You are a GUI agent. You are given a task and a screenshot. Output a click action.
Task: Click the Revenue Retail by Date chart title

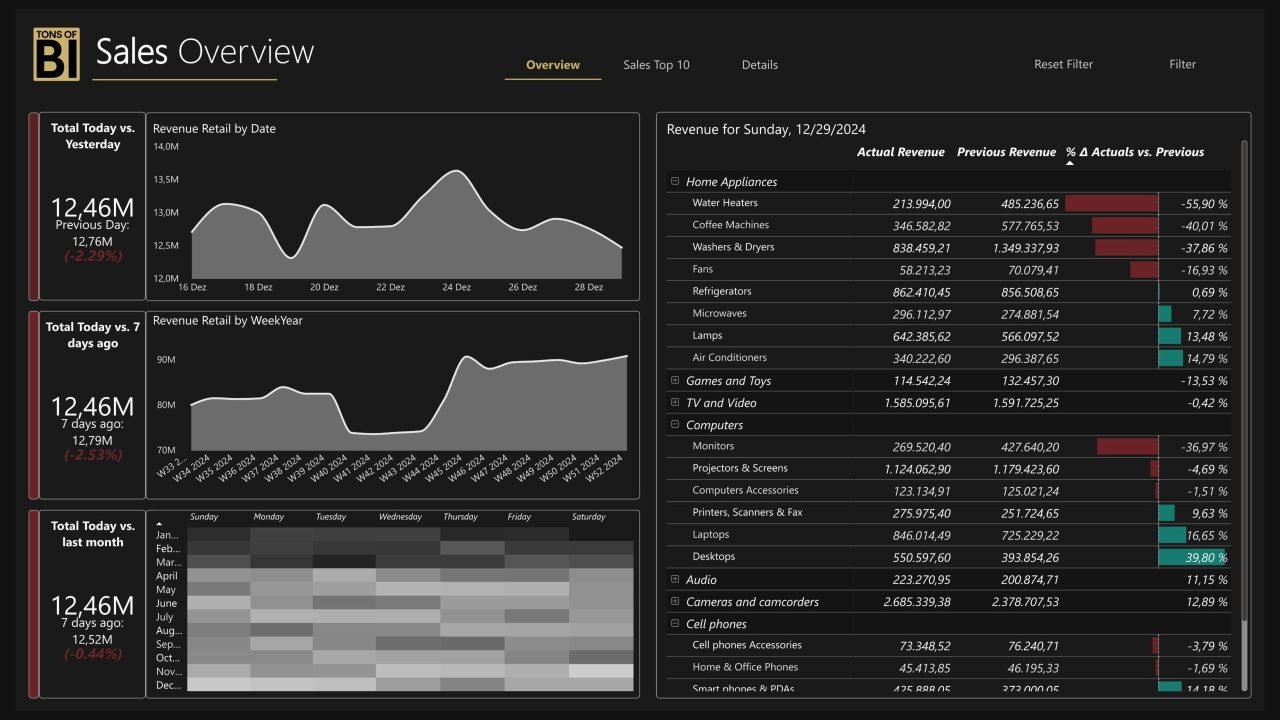tap(214, 129)
